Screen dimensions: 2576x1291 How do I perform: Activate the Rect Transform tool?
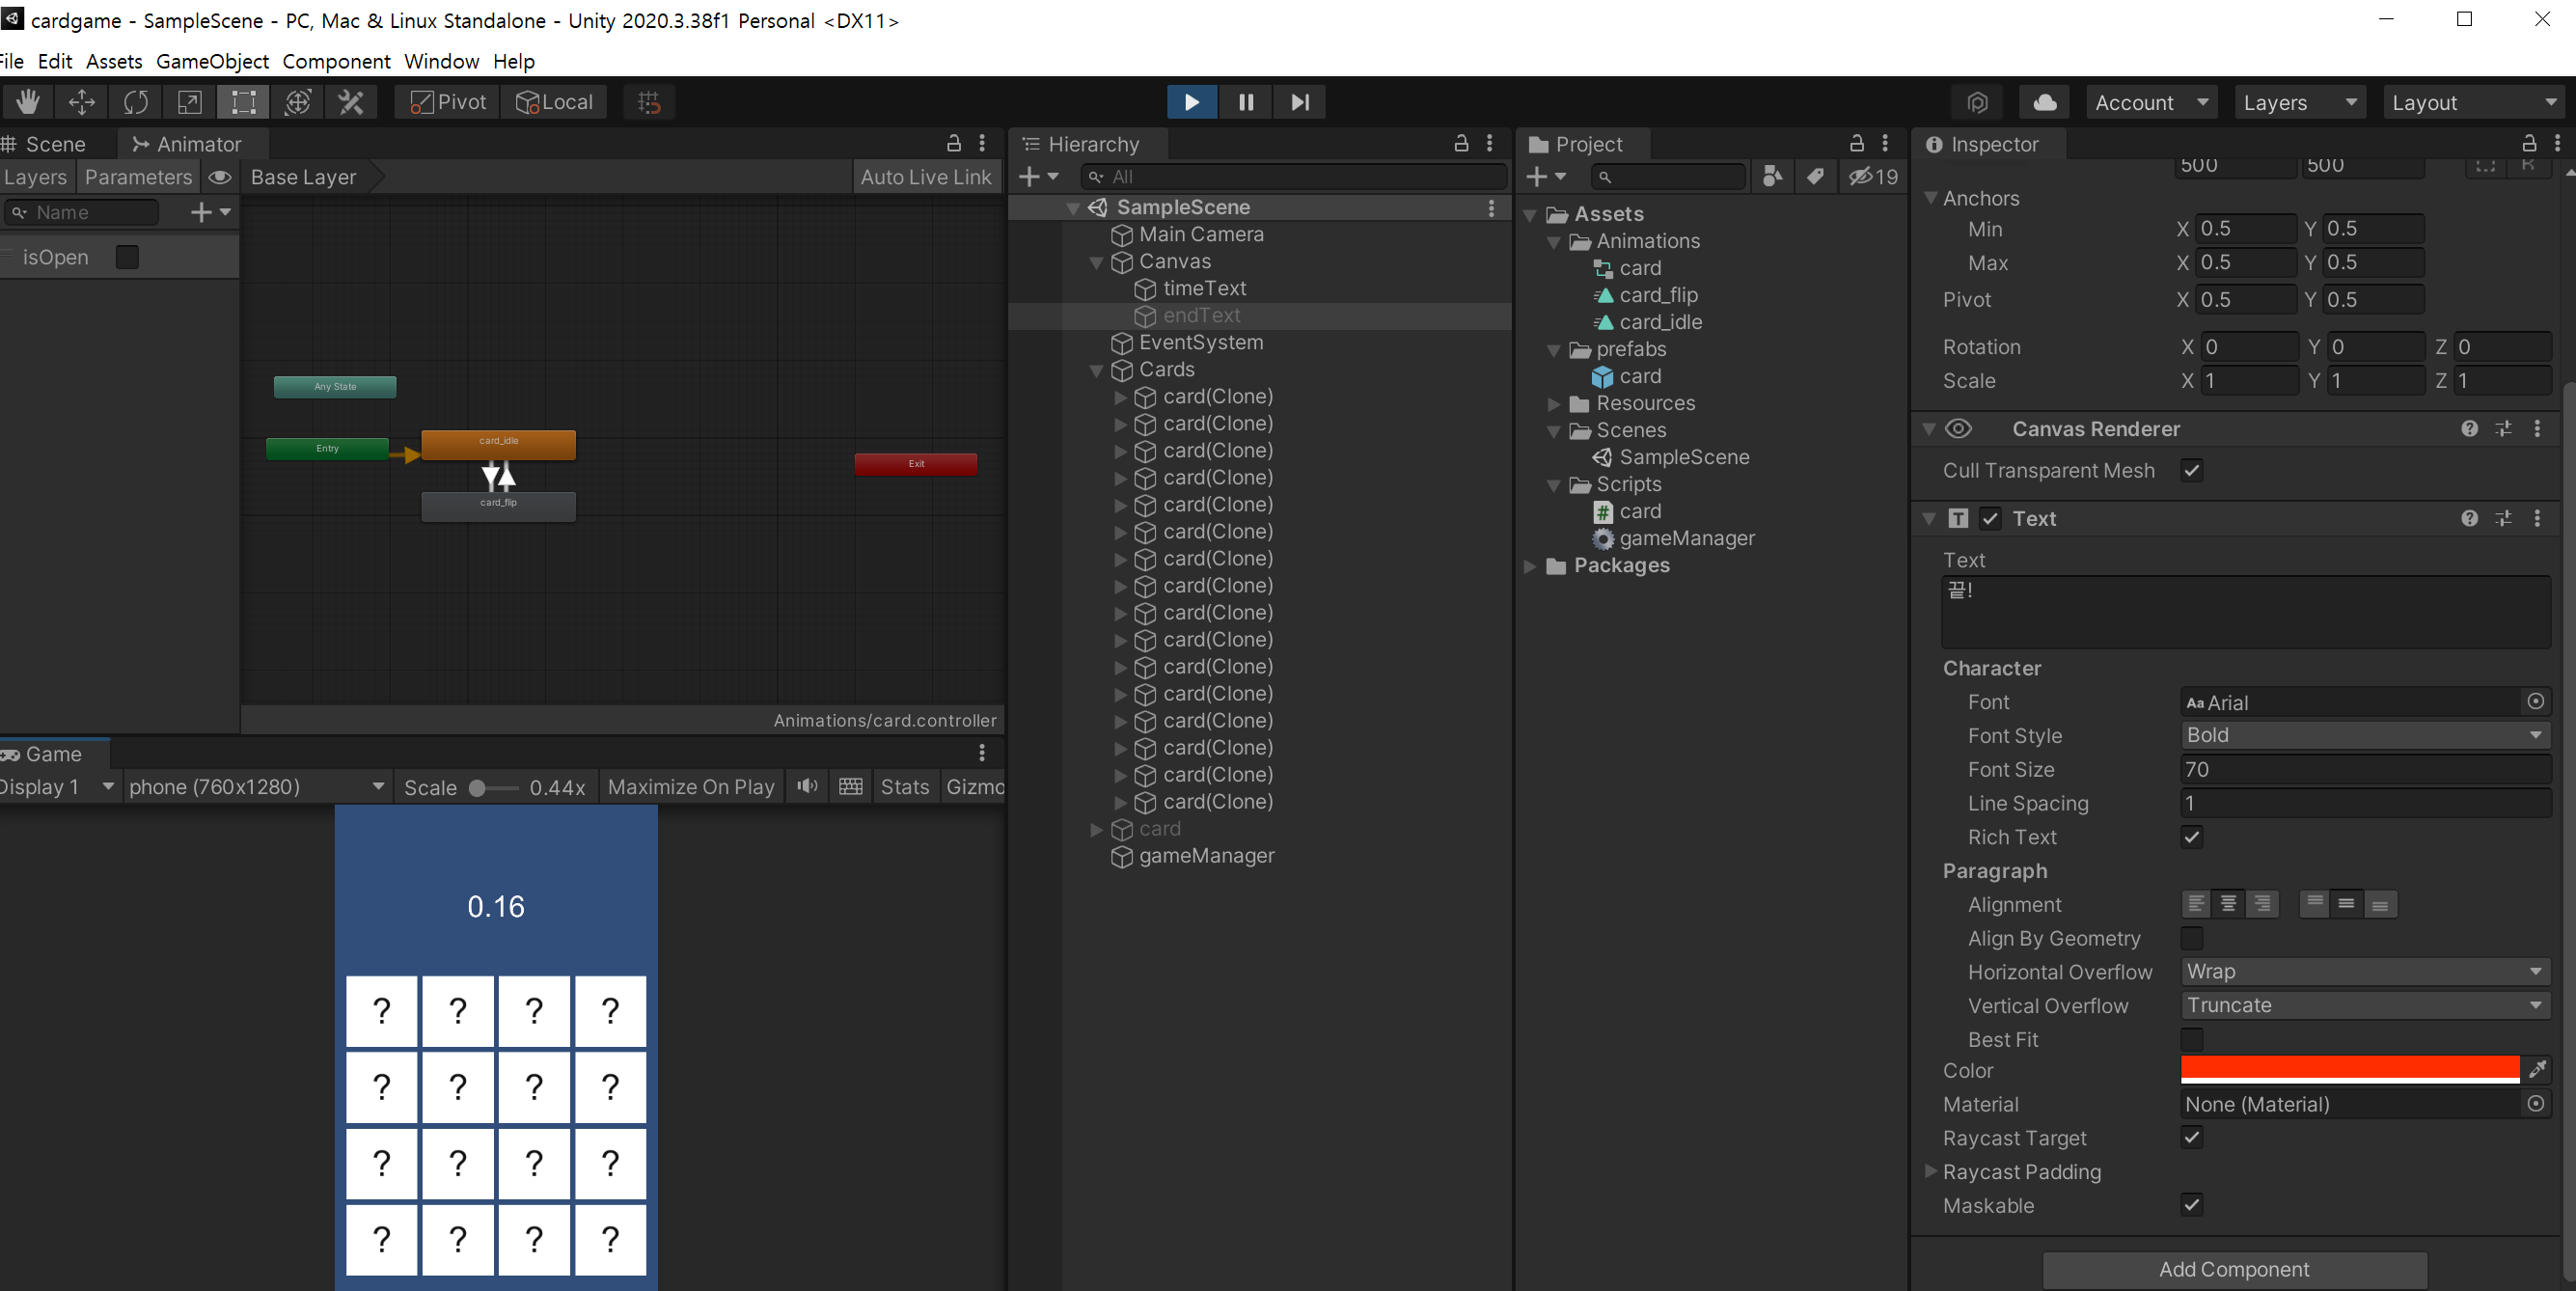[243, 102]
